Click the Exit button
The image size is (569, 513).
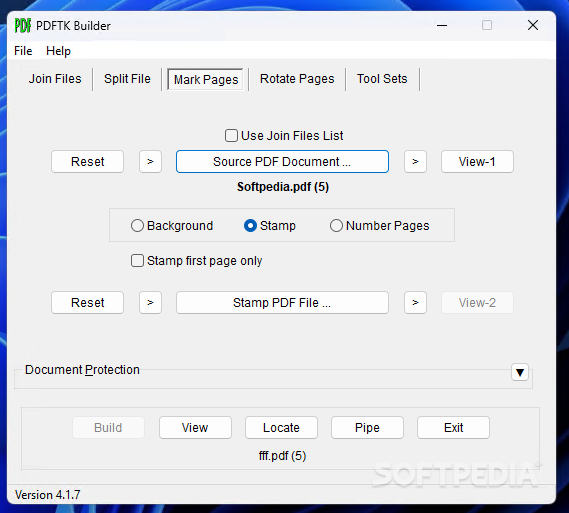pos(453,428)
